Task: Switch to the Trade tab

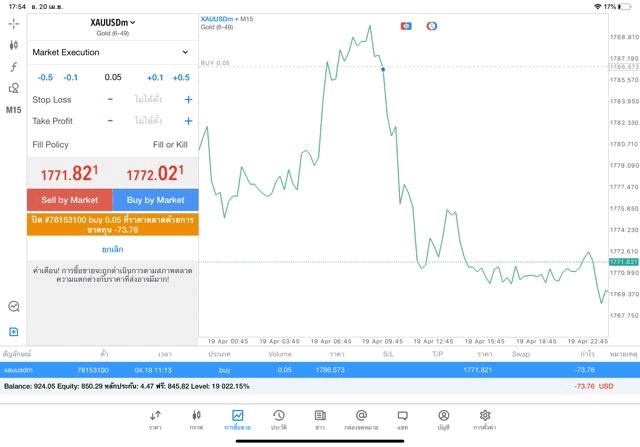Action: (237, 420)
